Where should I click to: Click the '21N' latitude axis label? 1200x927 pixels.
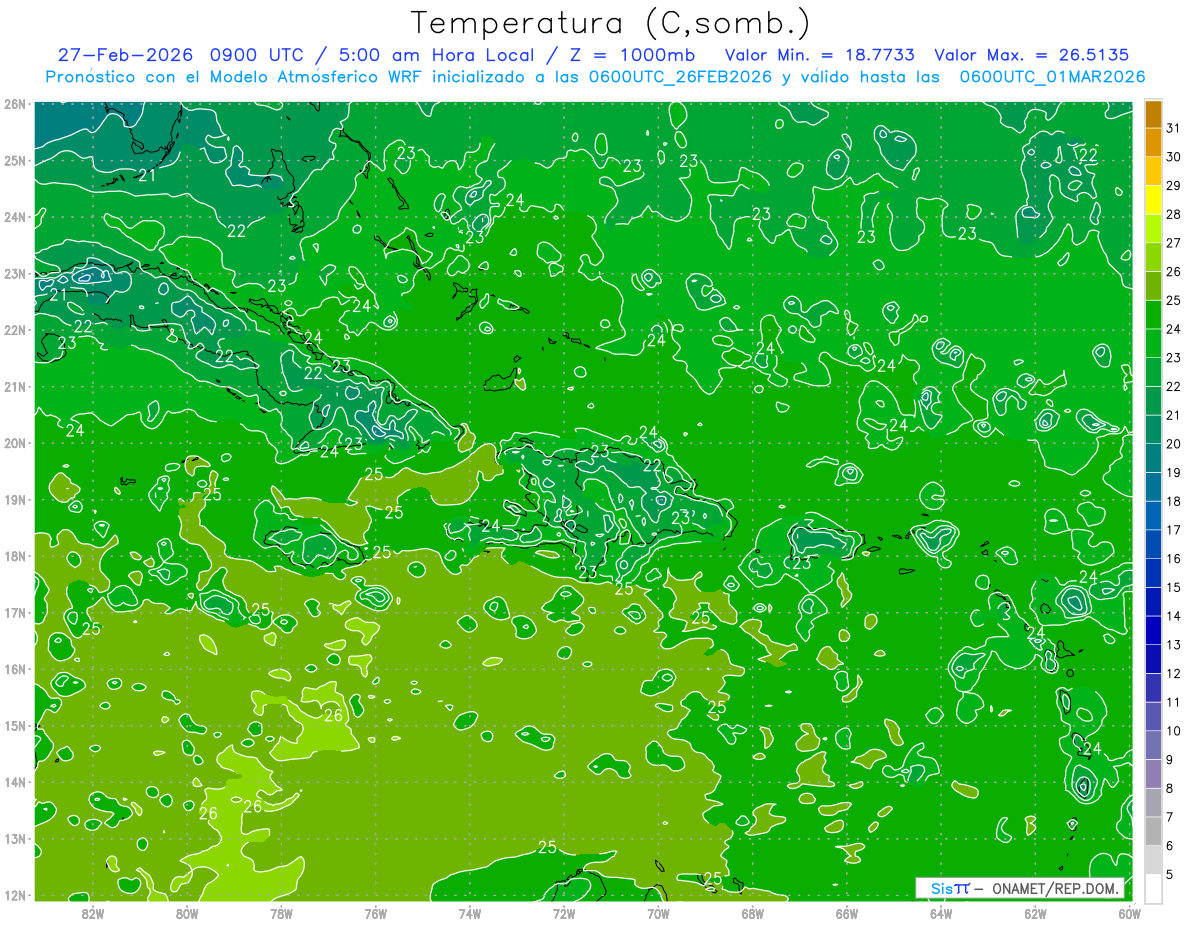(14, 386)
